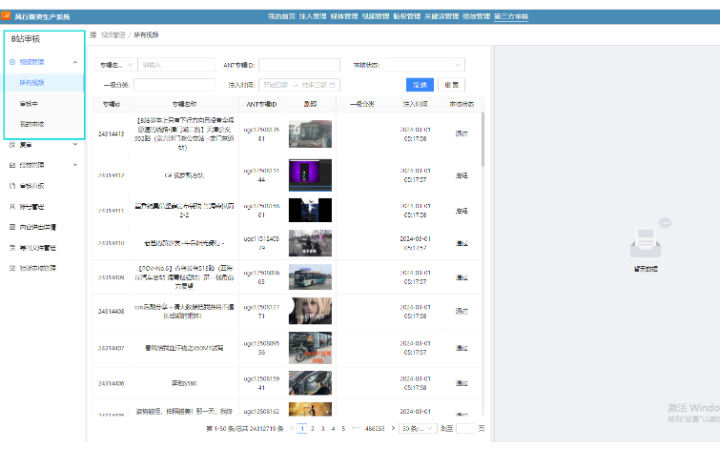Image resolution: width=720 pixels, height=450 pixels.
Task: Click the 账号管理 user icon in sidebar
Action: pyautogui.click(x=12, y=206)
